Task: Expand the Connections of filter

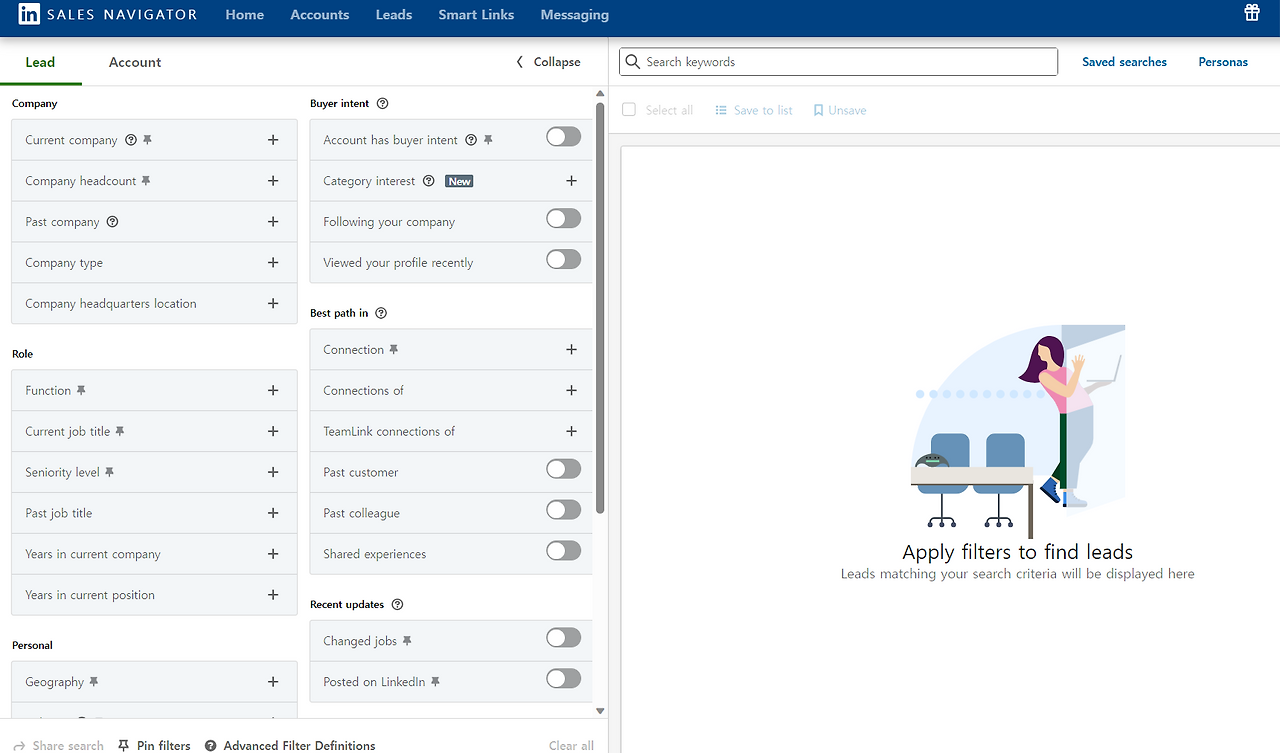Action: [x=572, y=390]
